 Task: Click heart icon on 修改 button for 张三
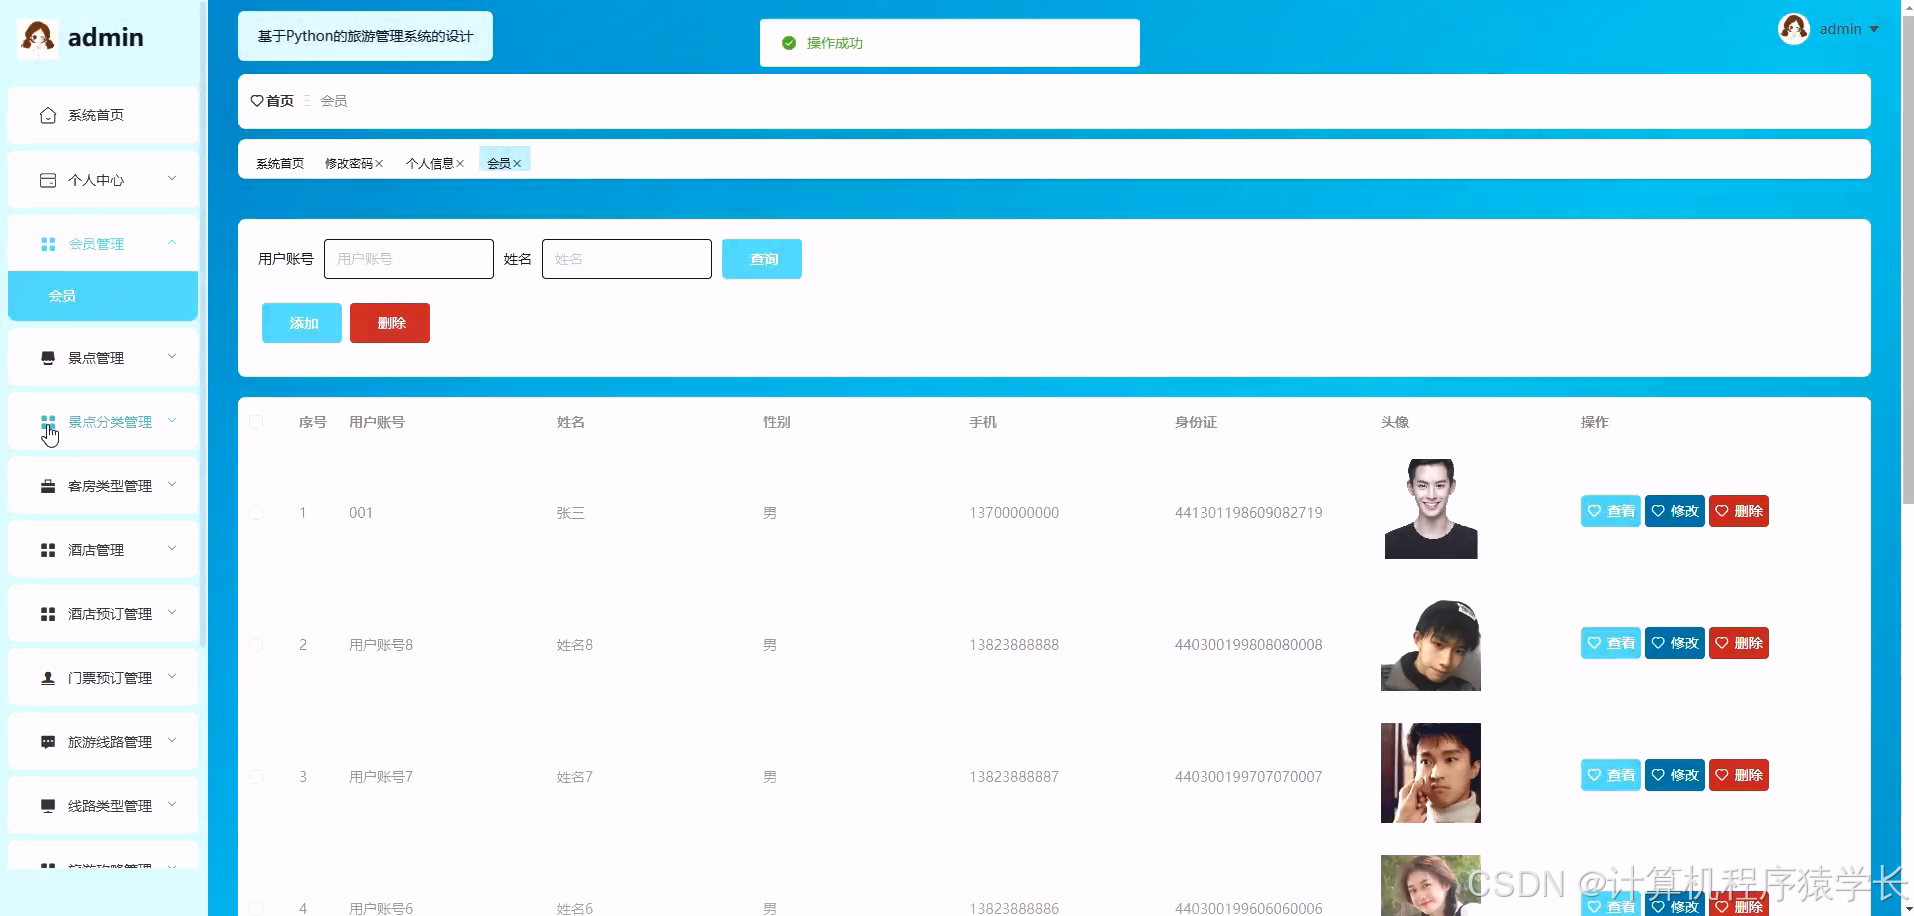pos(1658,511)
